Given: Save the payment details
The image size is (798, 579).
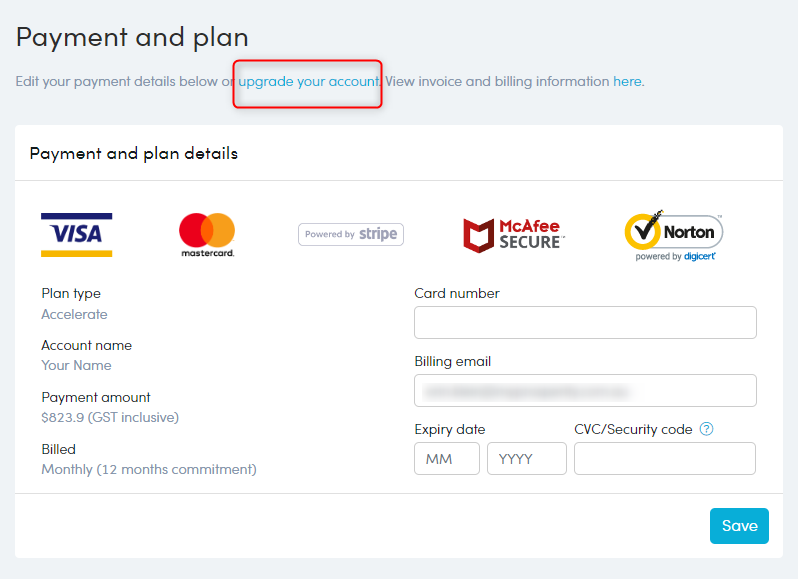Looking at the screenshot, I should point(739,526).
